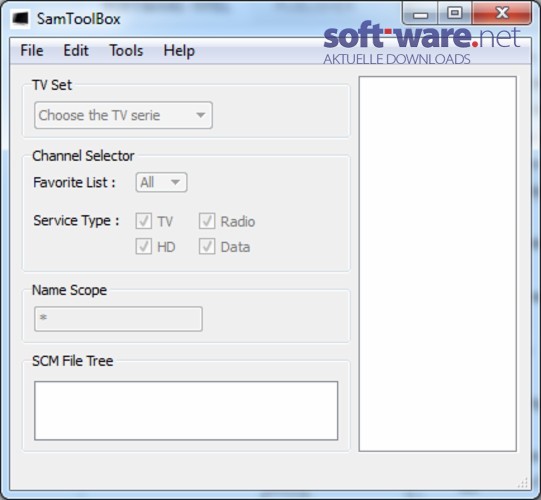Toggle the TV service type checkbox
Screen dimensions: 541x500
pos(144,221)
